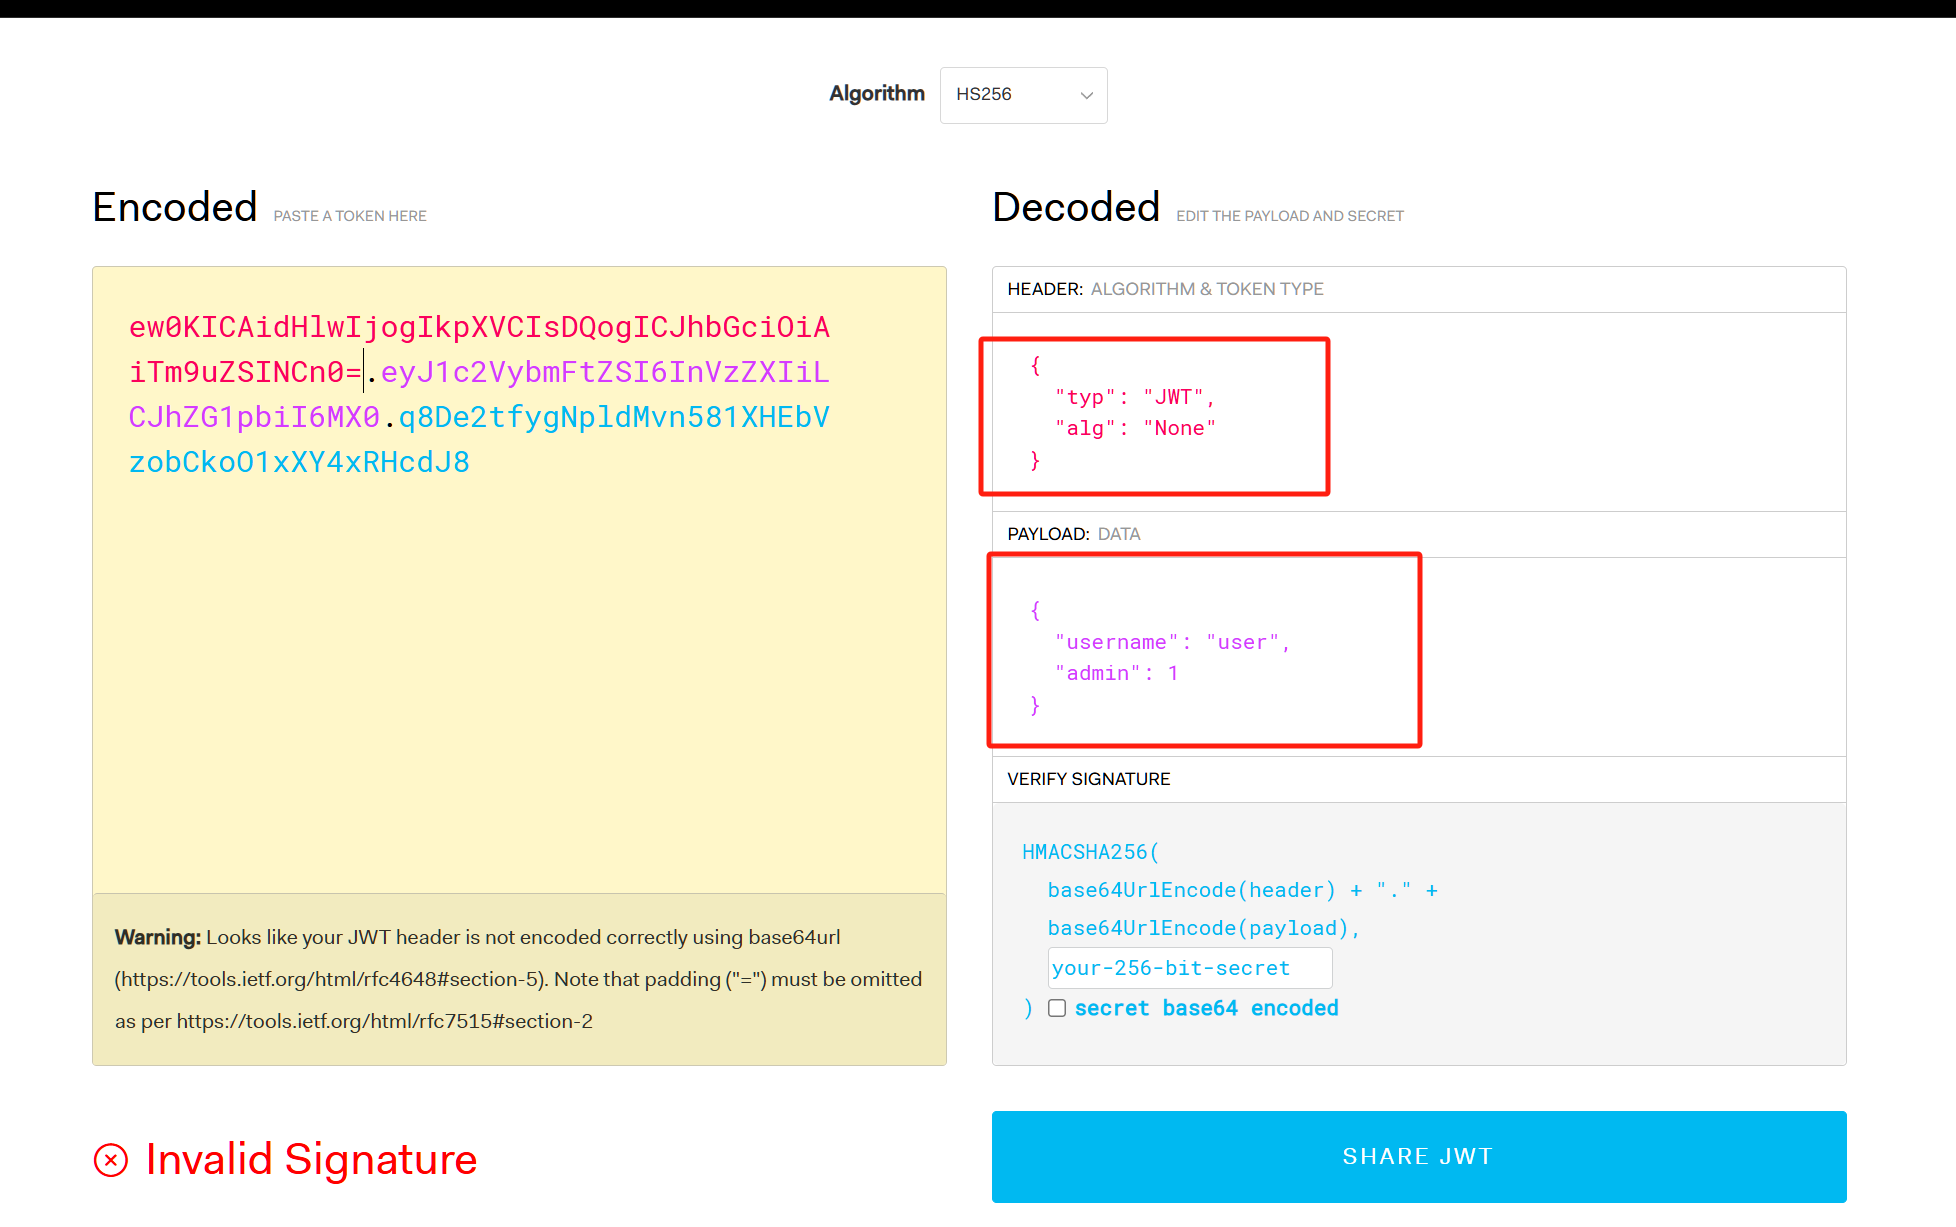Click the red header segment of the token
The width and height of the screenshot is (1956, 1227).
click(x=478, y=327)
